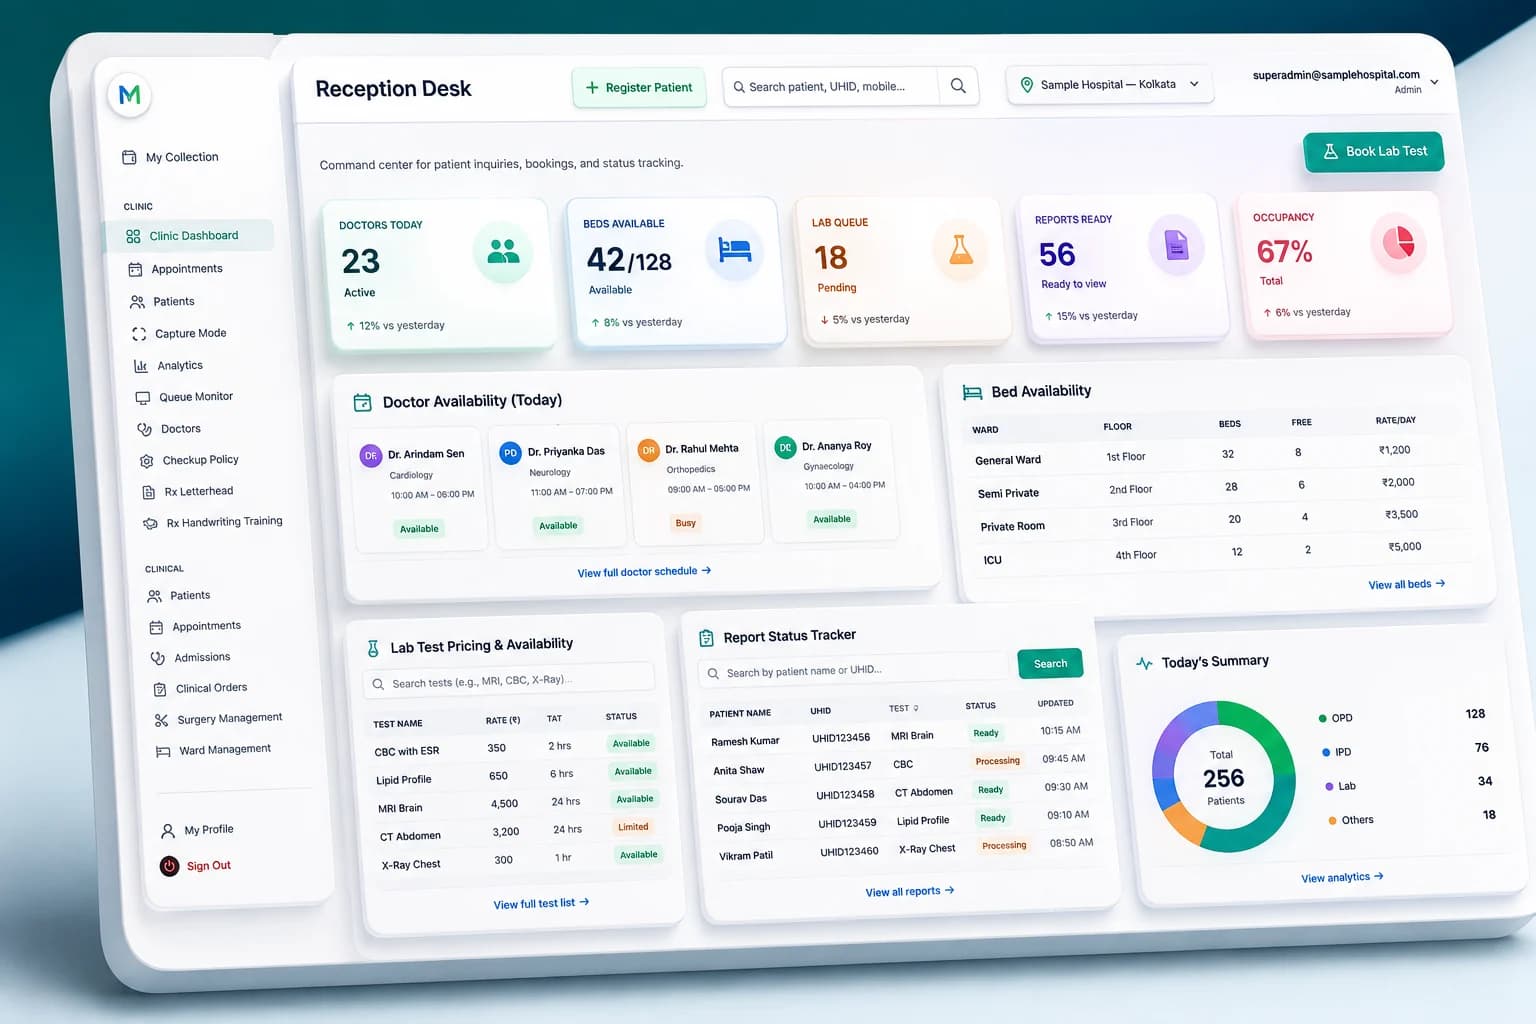
Task: Click the M logo in sidebar
Action: coord(129,96)
